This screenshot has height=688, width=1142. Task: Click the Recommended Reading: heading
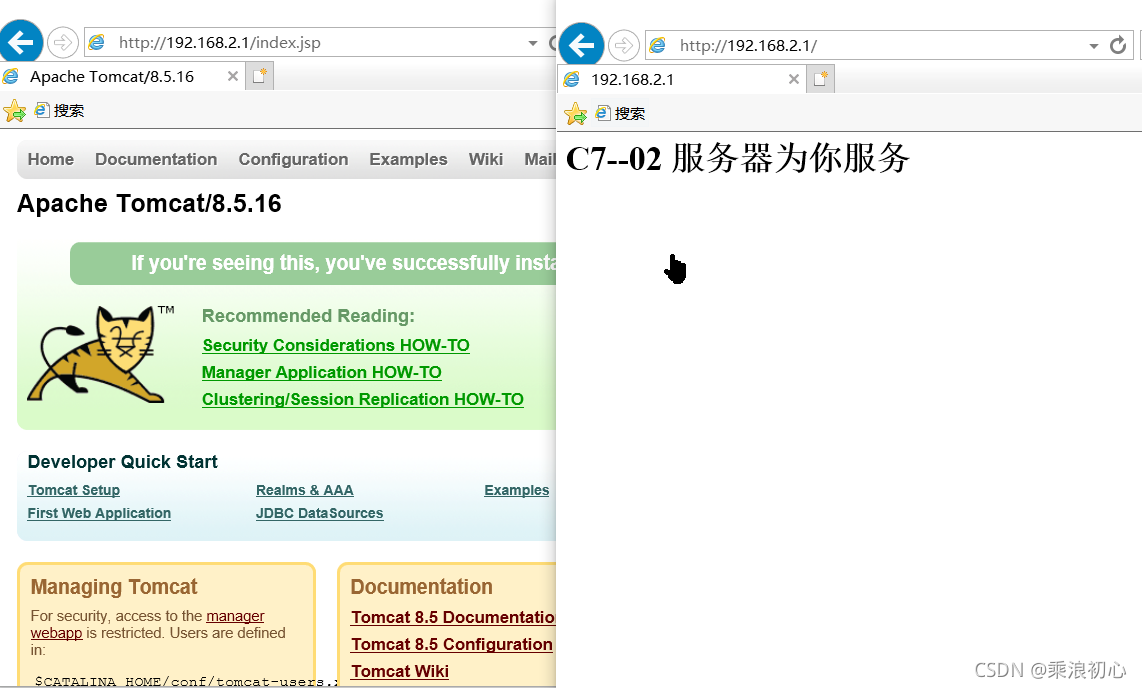tap(308, 316)
